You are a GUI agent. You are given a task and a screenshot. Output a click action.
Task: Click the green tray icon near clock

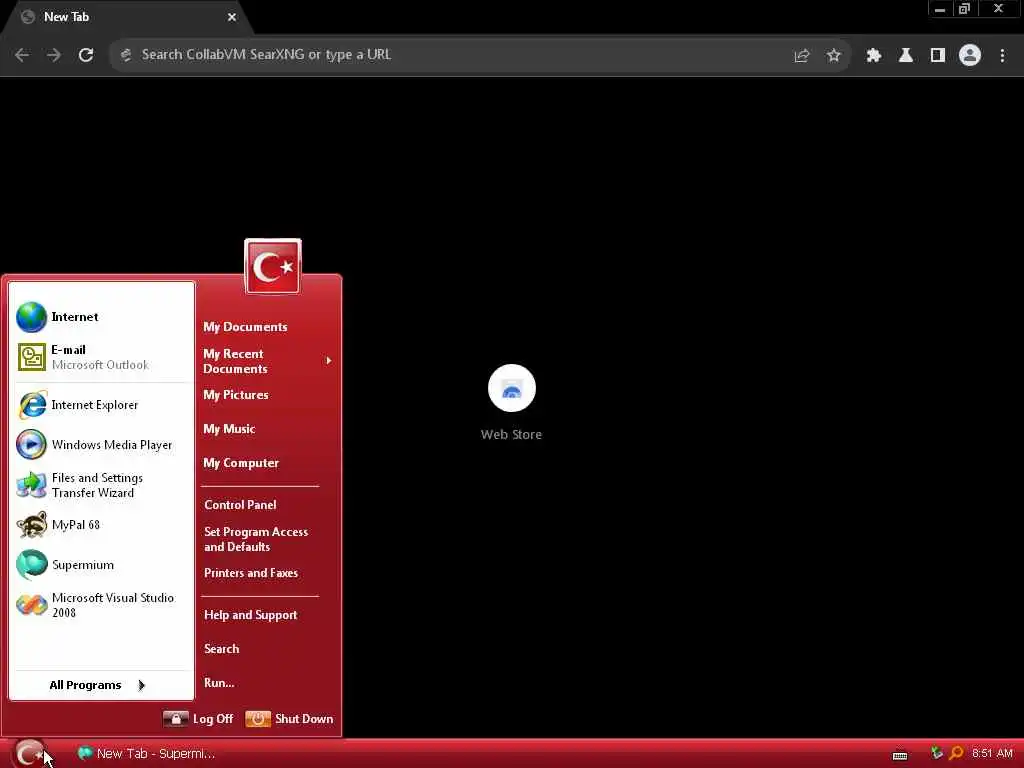936,753
